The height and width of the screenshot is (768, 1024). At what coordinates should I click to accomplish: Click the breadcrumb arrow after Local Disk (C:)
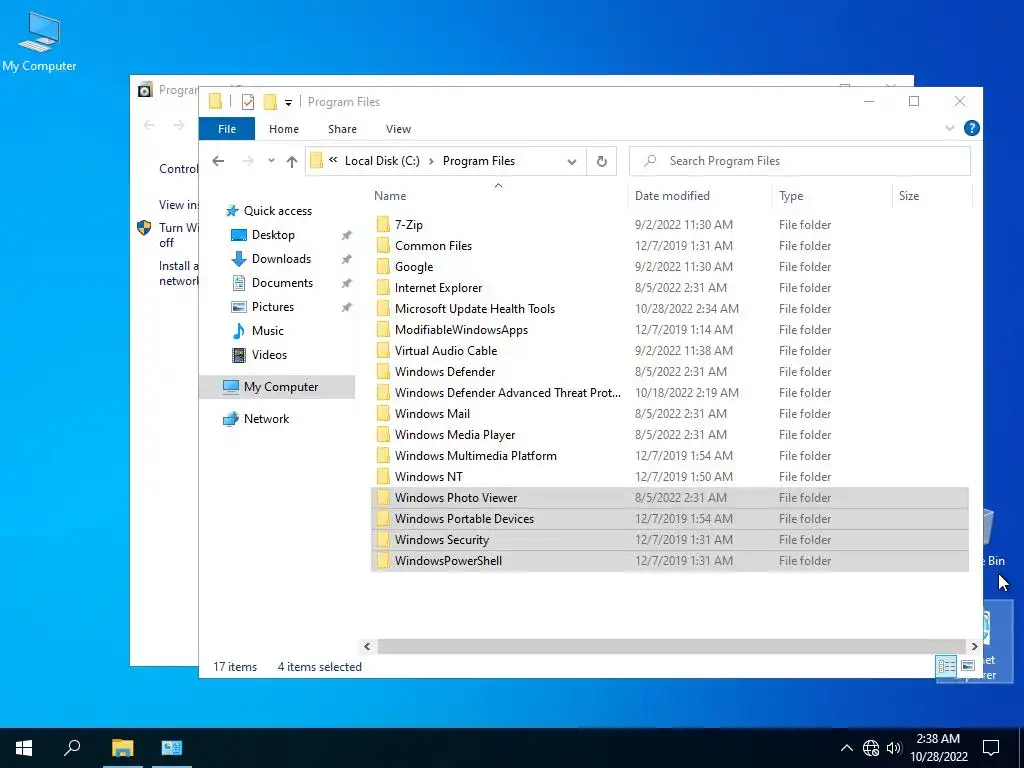coord(431,161)
